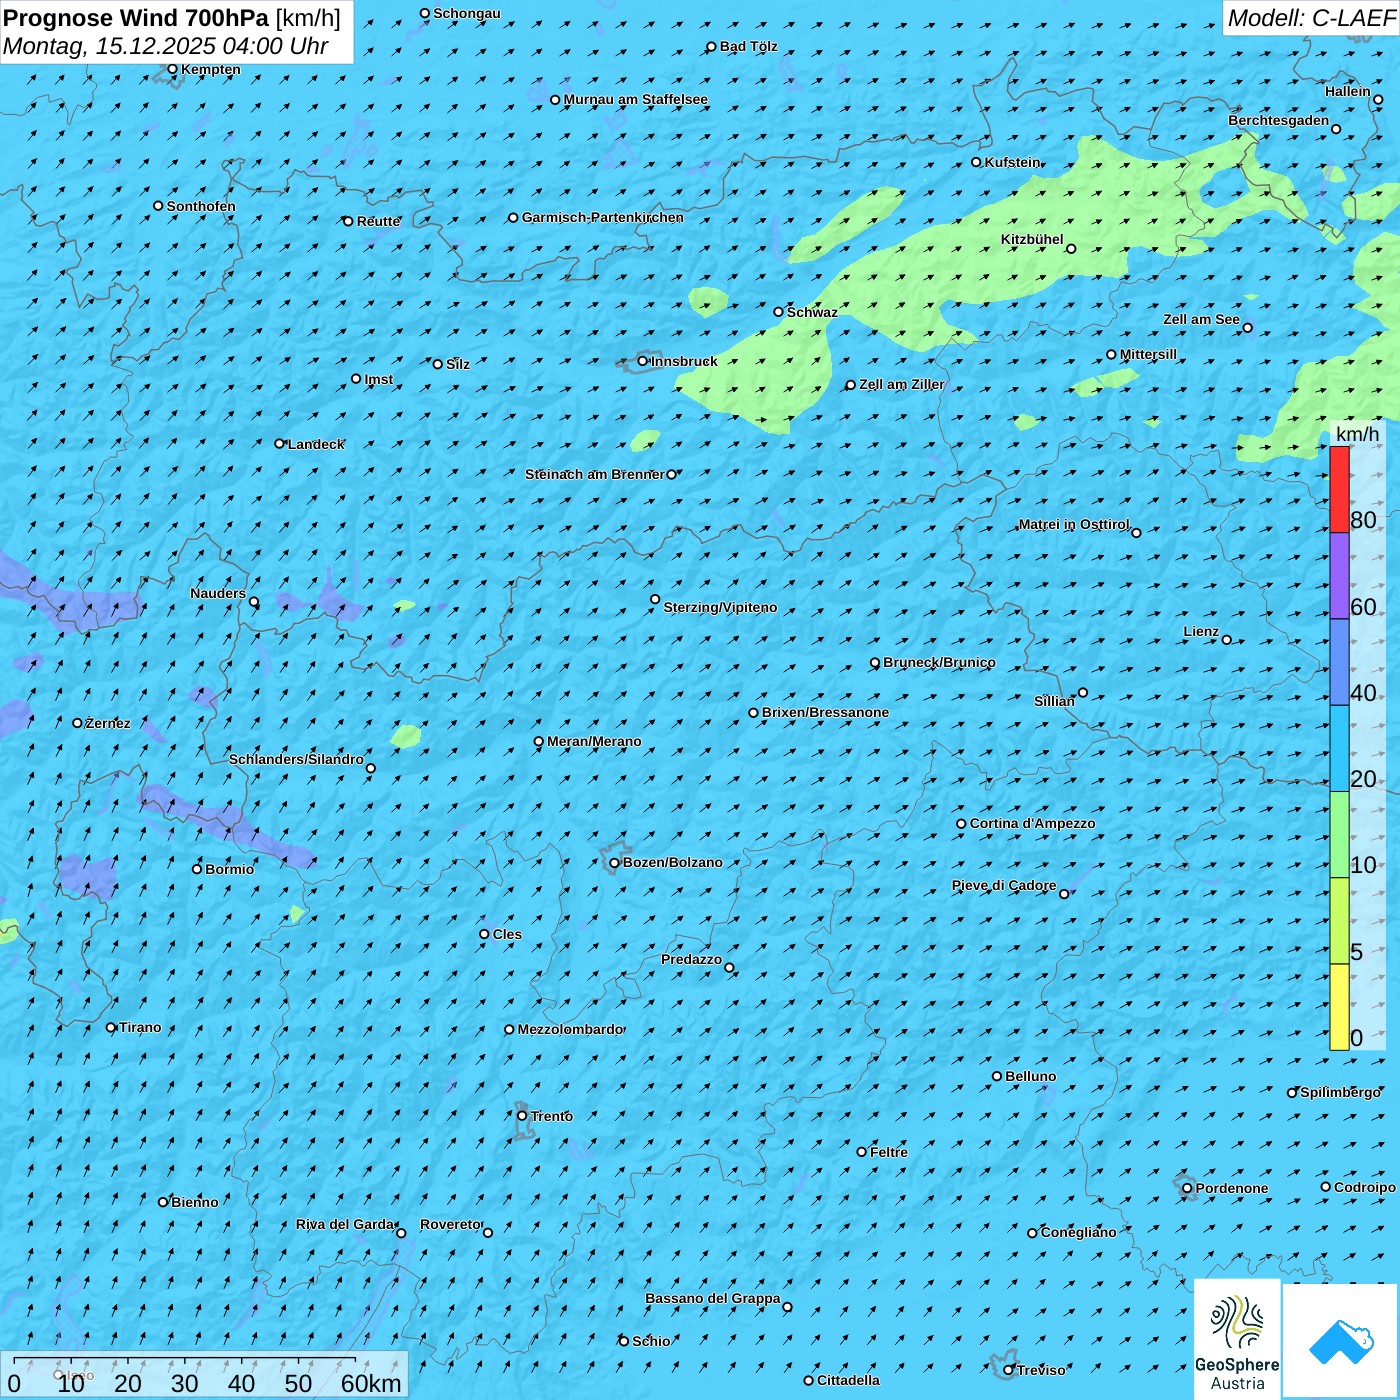Click the yellow 0–5 km/h legend band
The height and width of the screenshot is (1400, 1400).
pyautogui.click(x=1339, y=1007)
